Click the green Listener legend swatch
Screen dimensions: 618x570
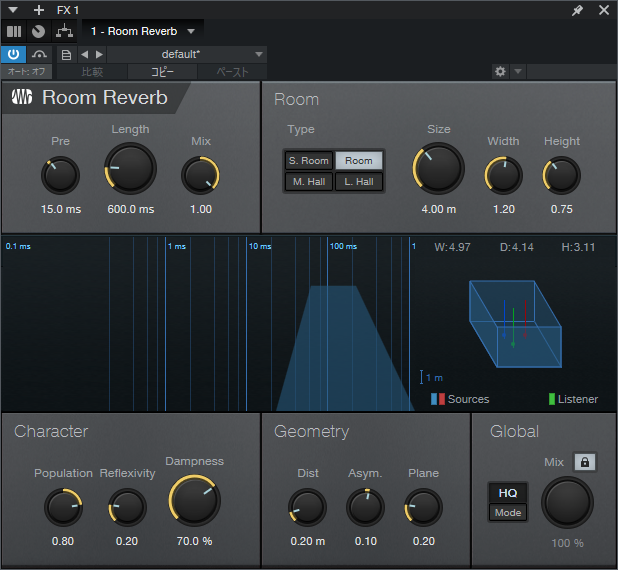click(x=552, y=399)
